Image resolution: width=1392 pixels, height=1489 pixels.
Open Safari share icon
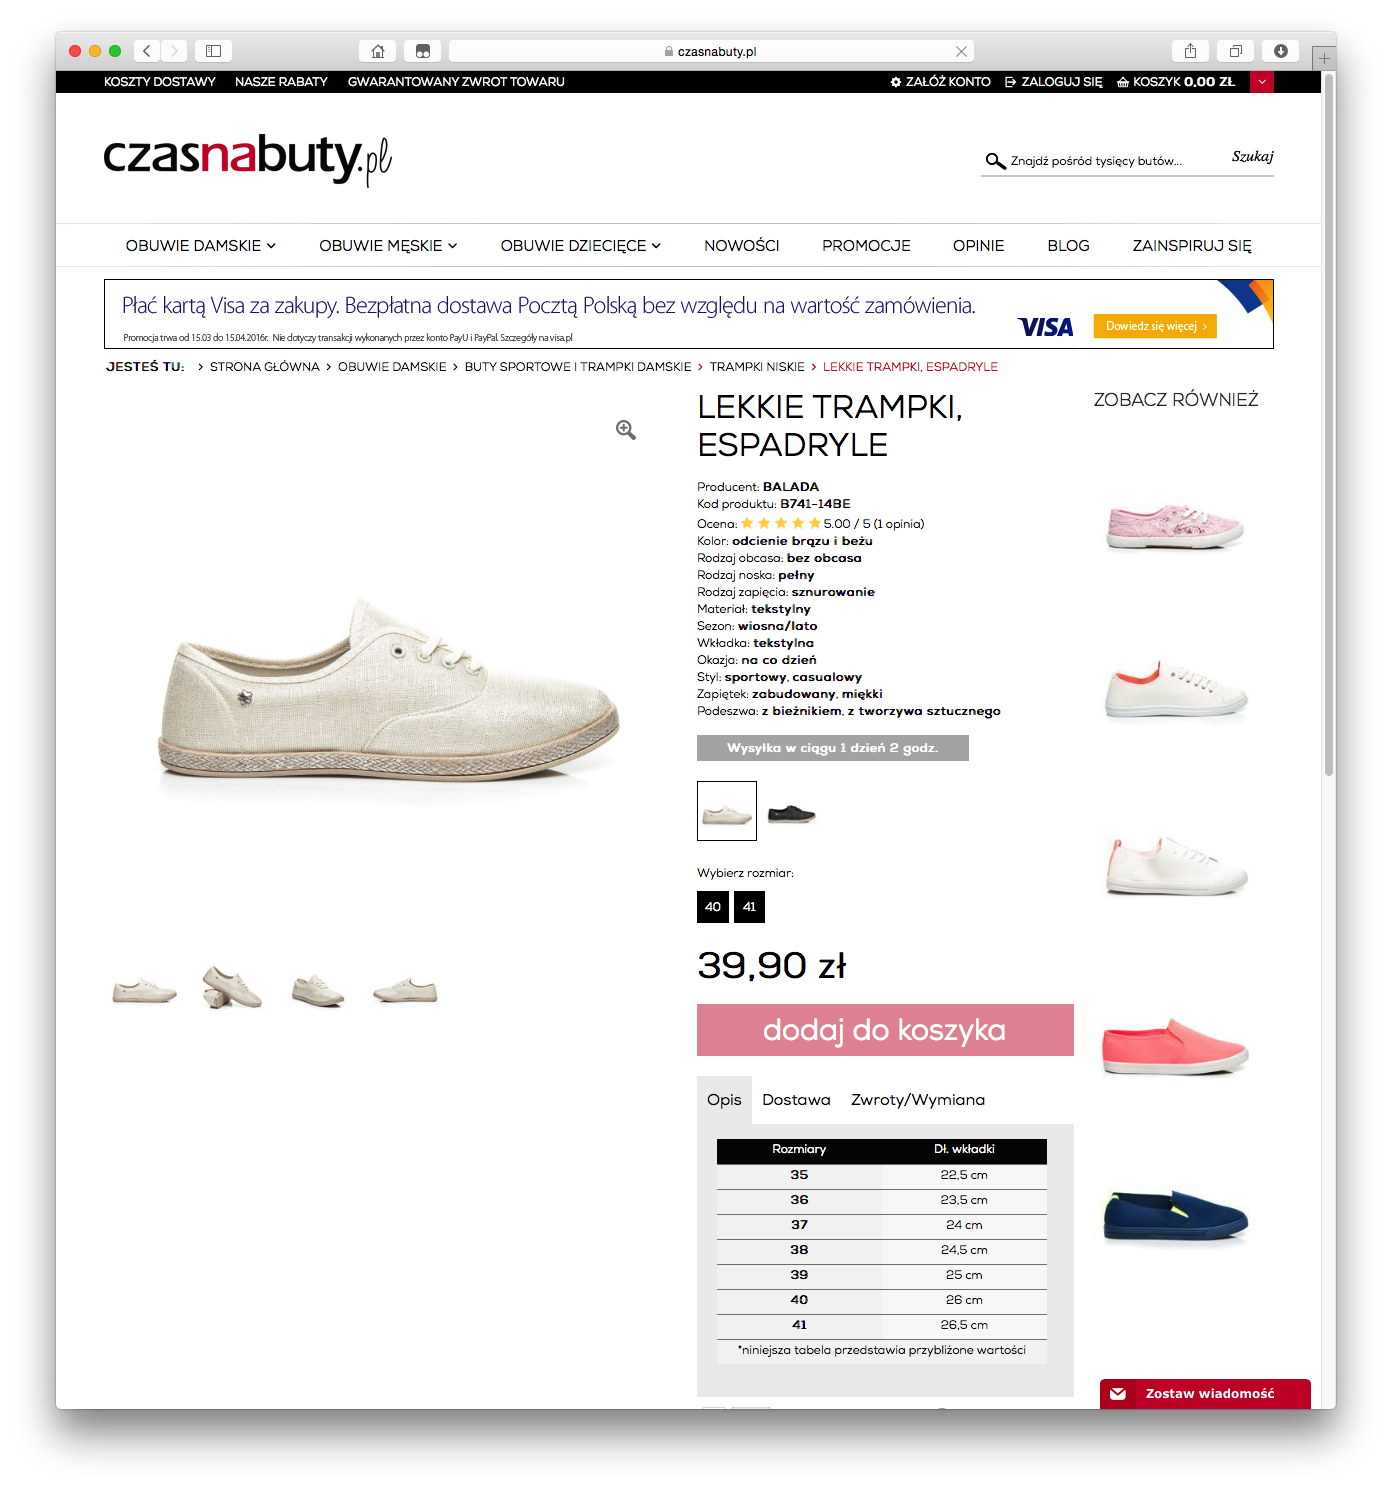[1190, 51]
